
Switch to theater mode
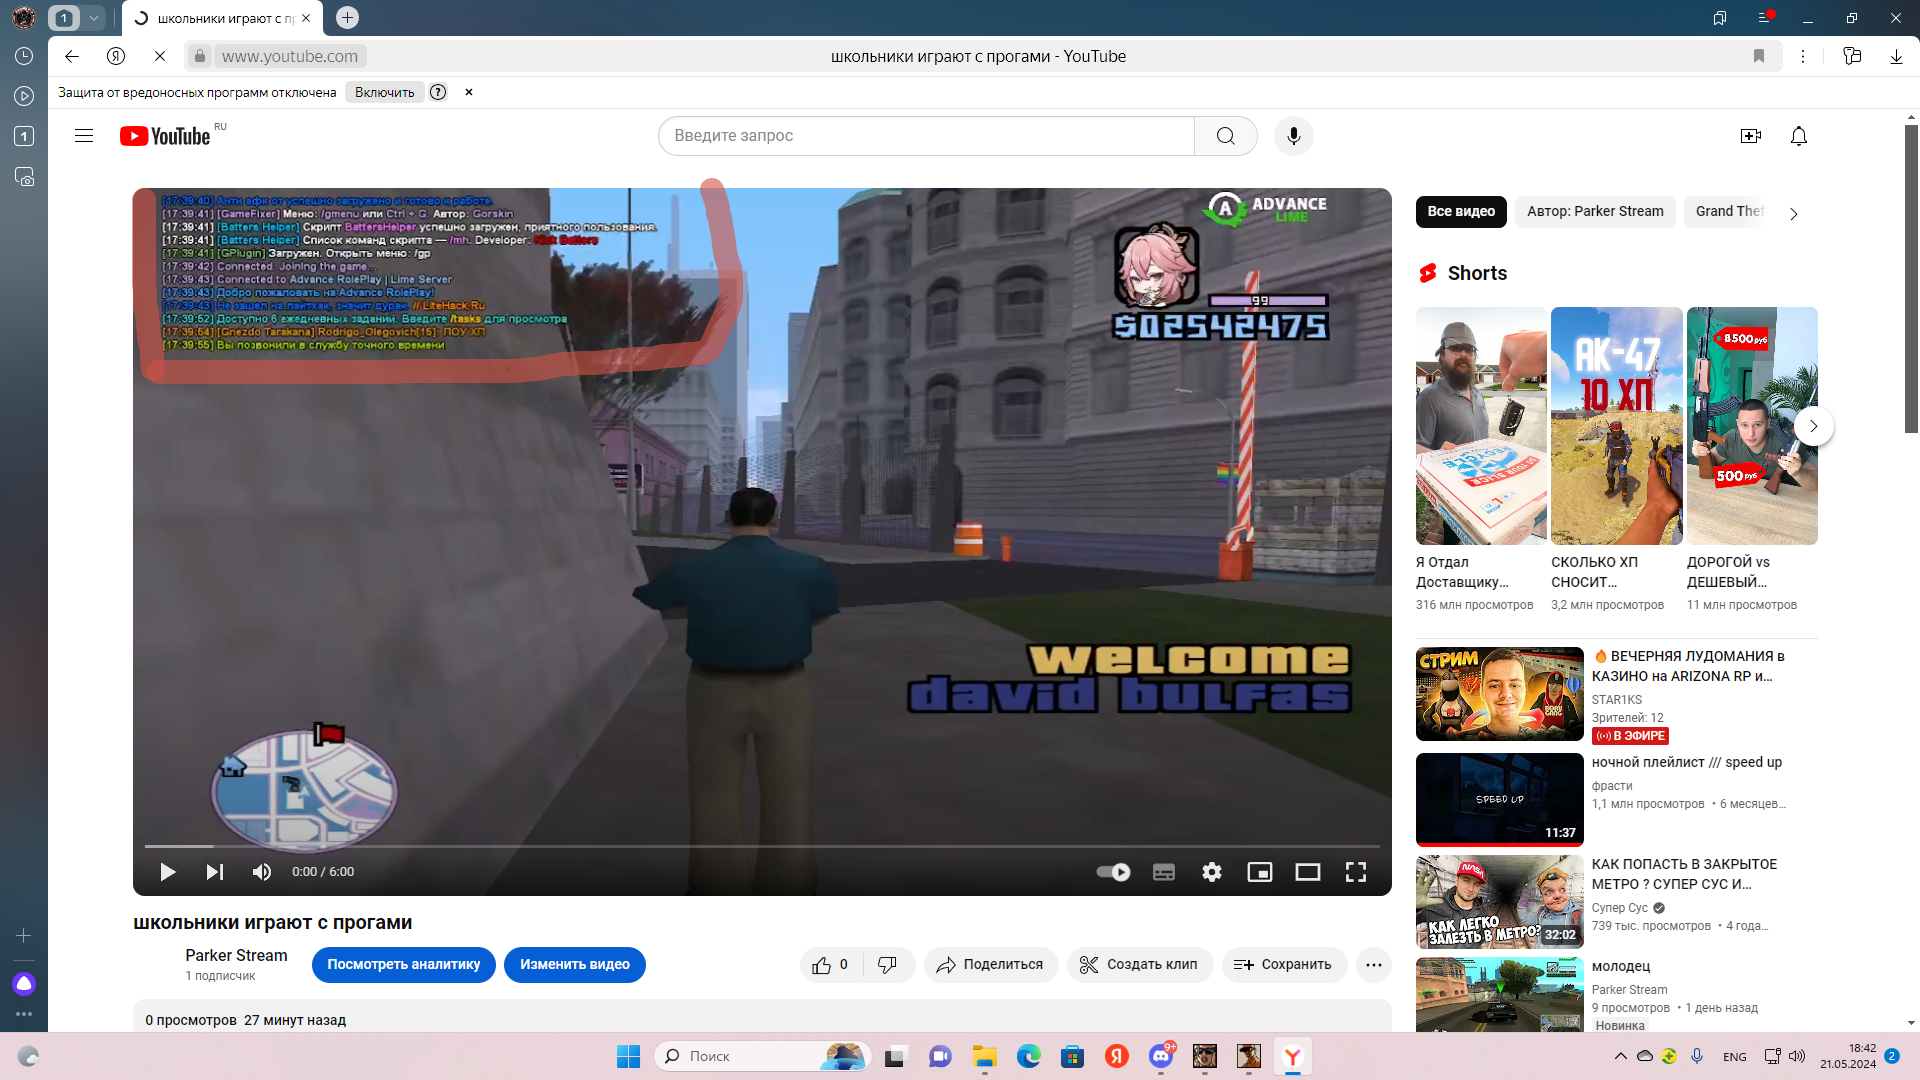click(x=1308, y=872)
